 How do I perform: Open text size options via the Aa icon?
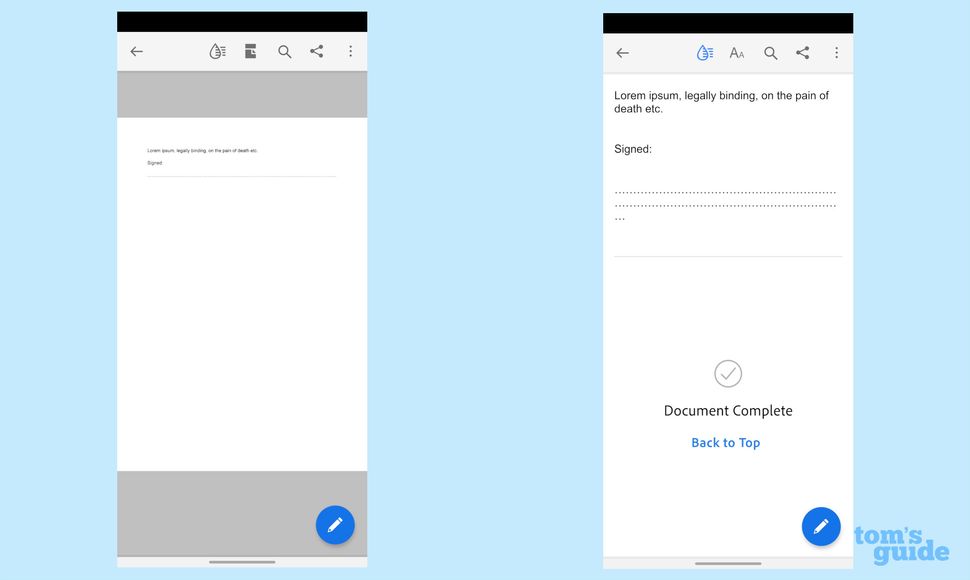pos(737,52)
